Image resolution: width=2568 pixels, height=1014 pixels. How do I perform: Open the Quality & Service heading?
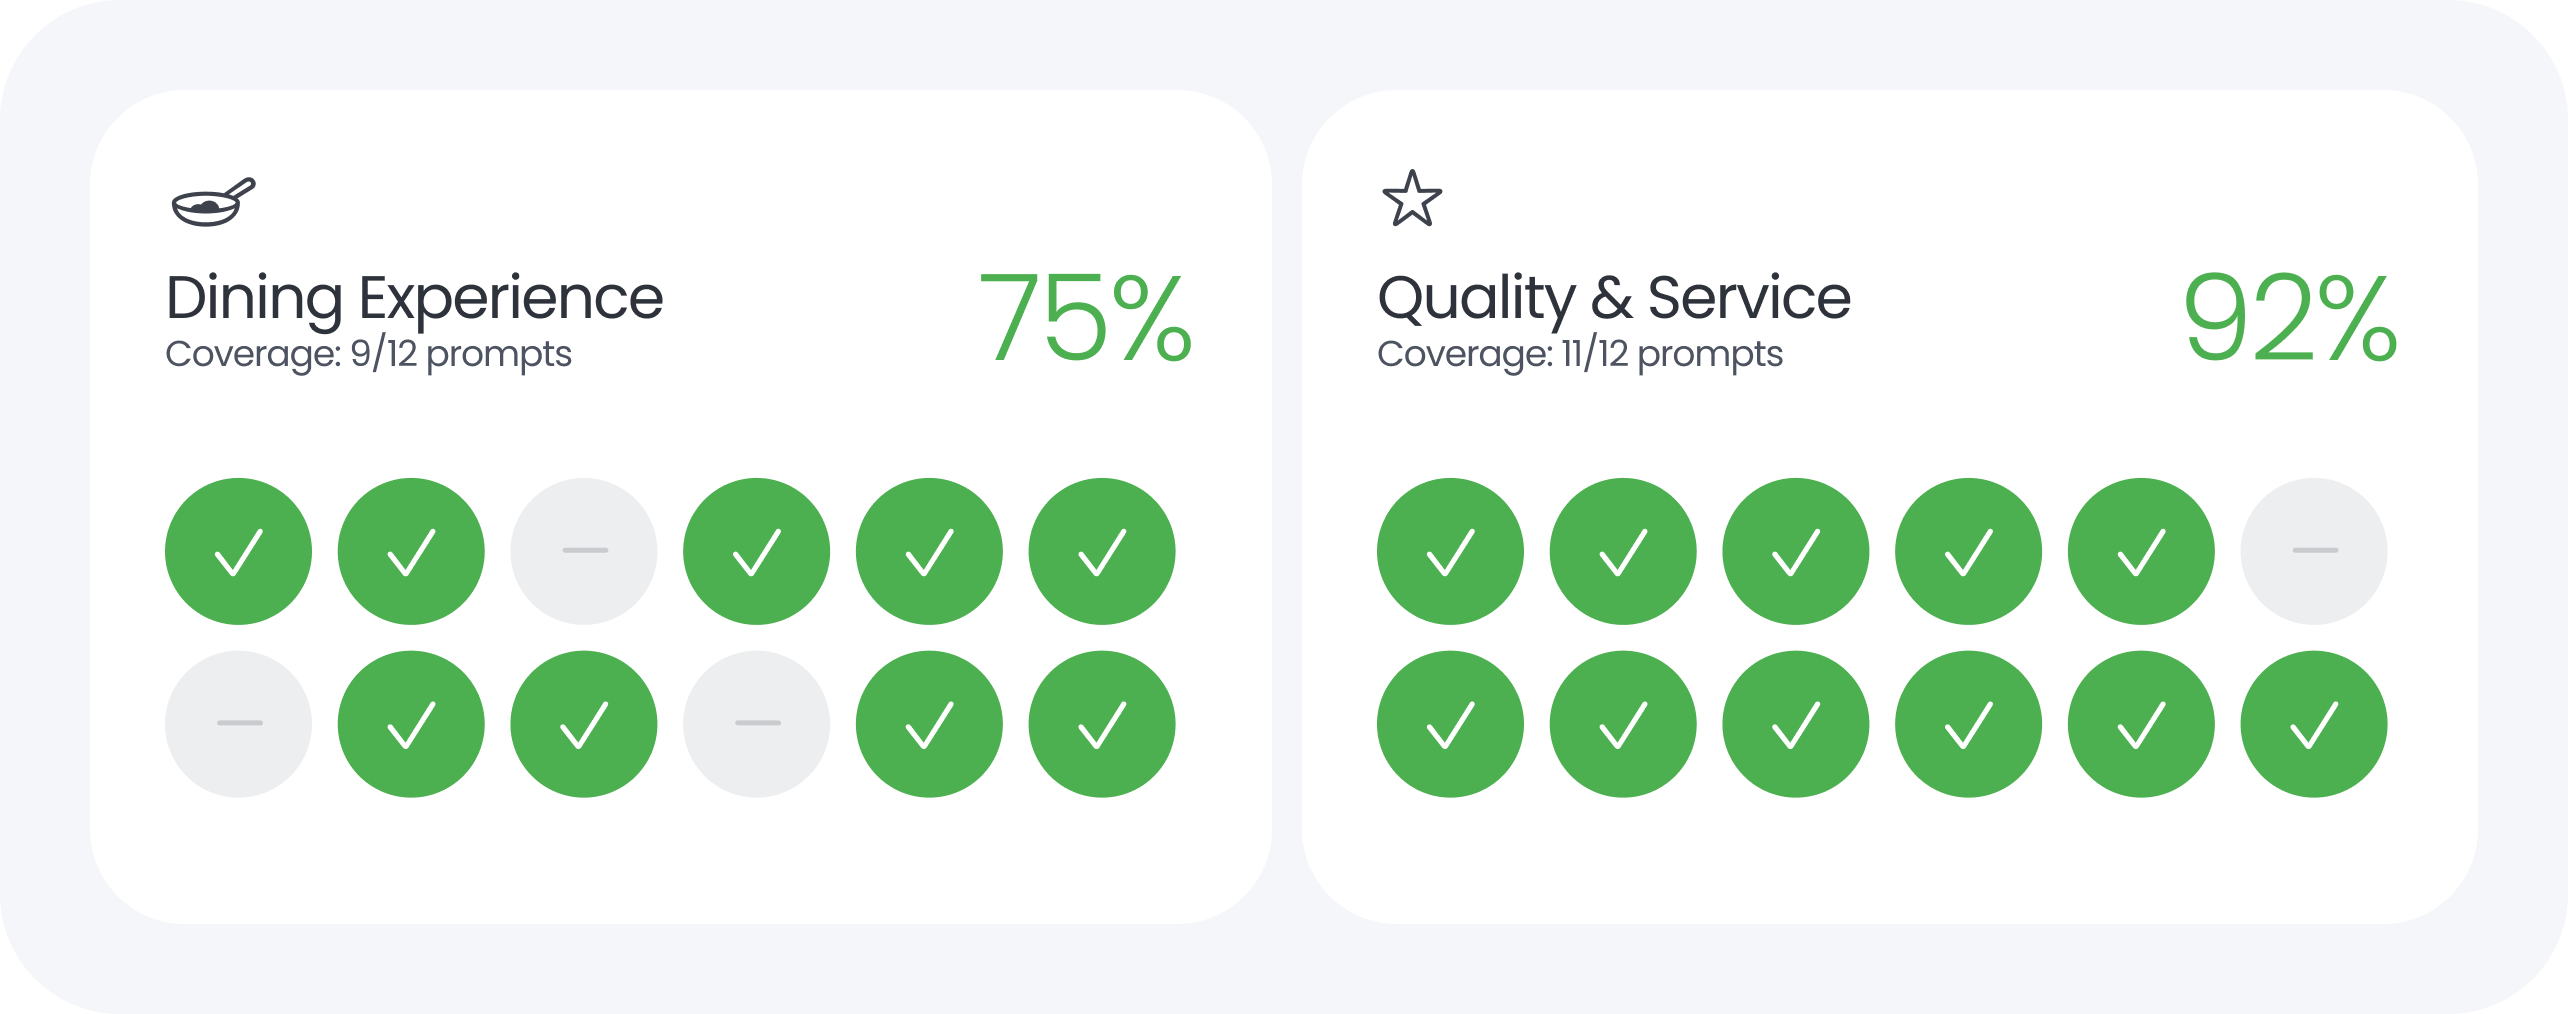pos(1614,298)
